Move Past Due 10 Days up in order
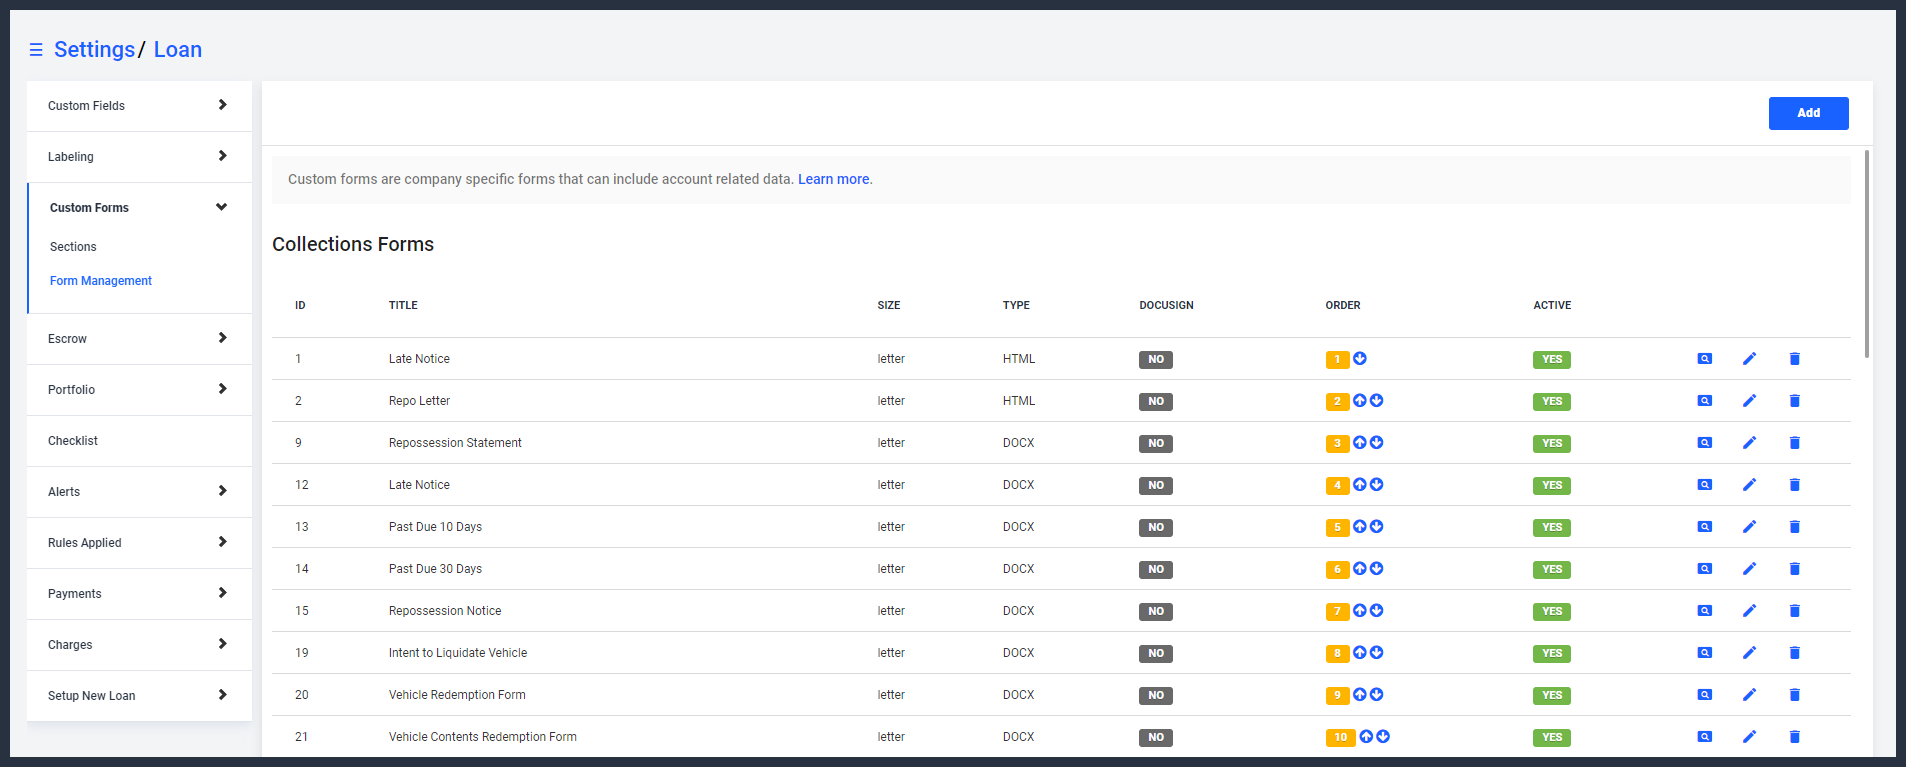The width and height of the screenshot is (1906, 767). (1360, 527)
